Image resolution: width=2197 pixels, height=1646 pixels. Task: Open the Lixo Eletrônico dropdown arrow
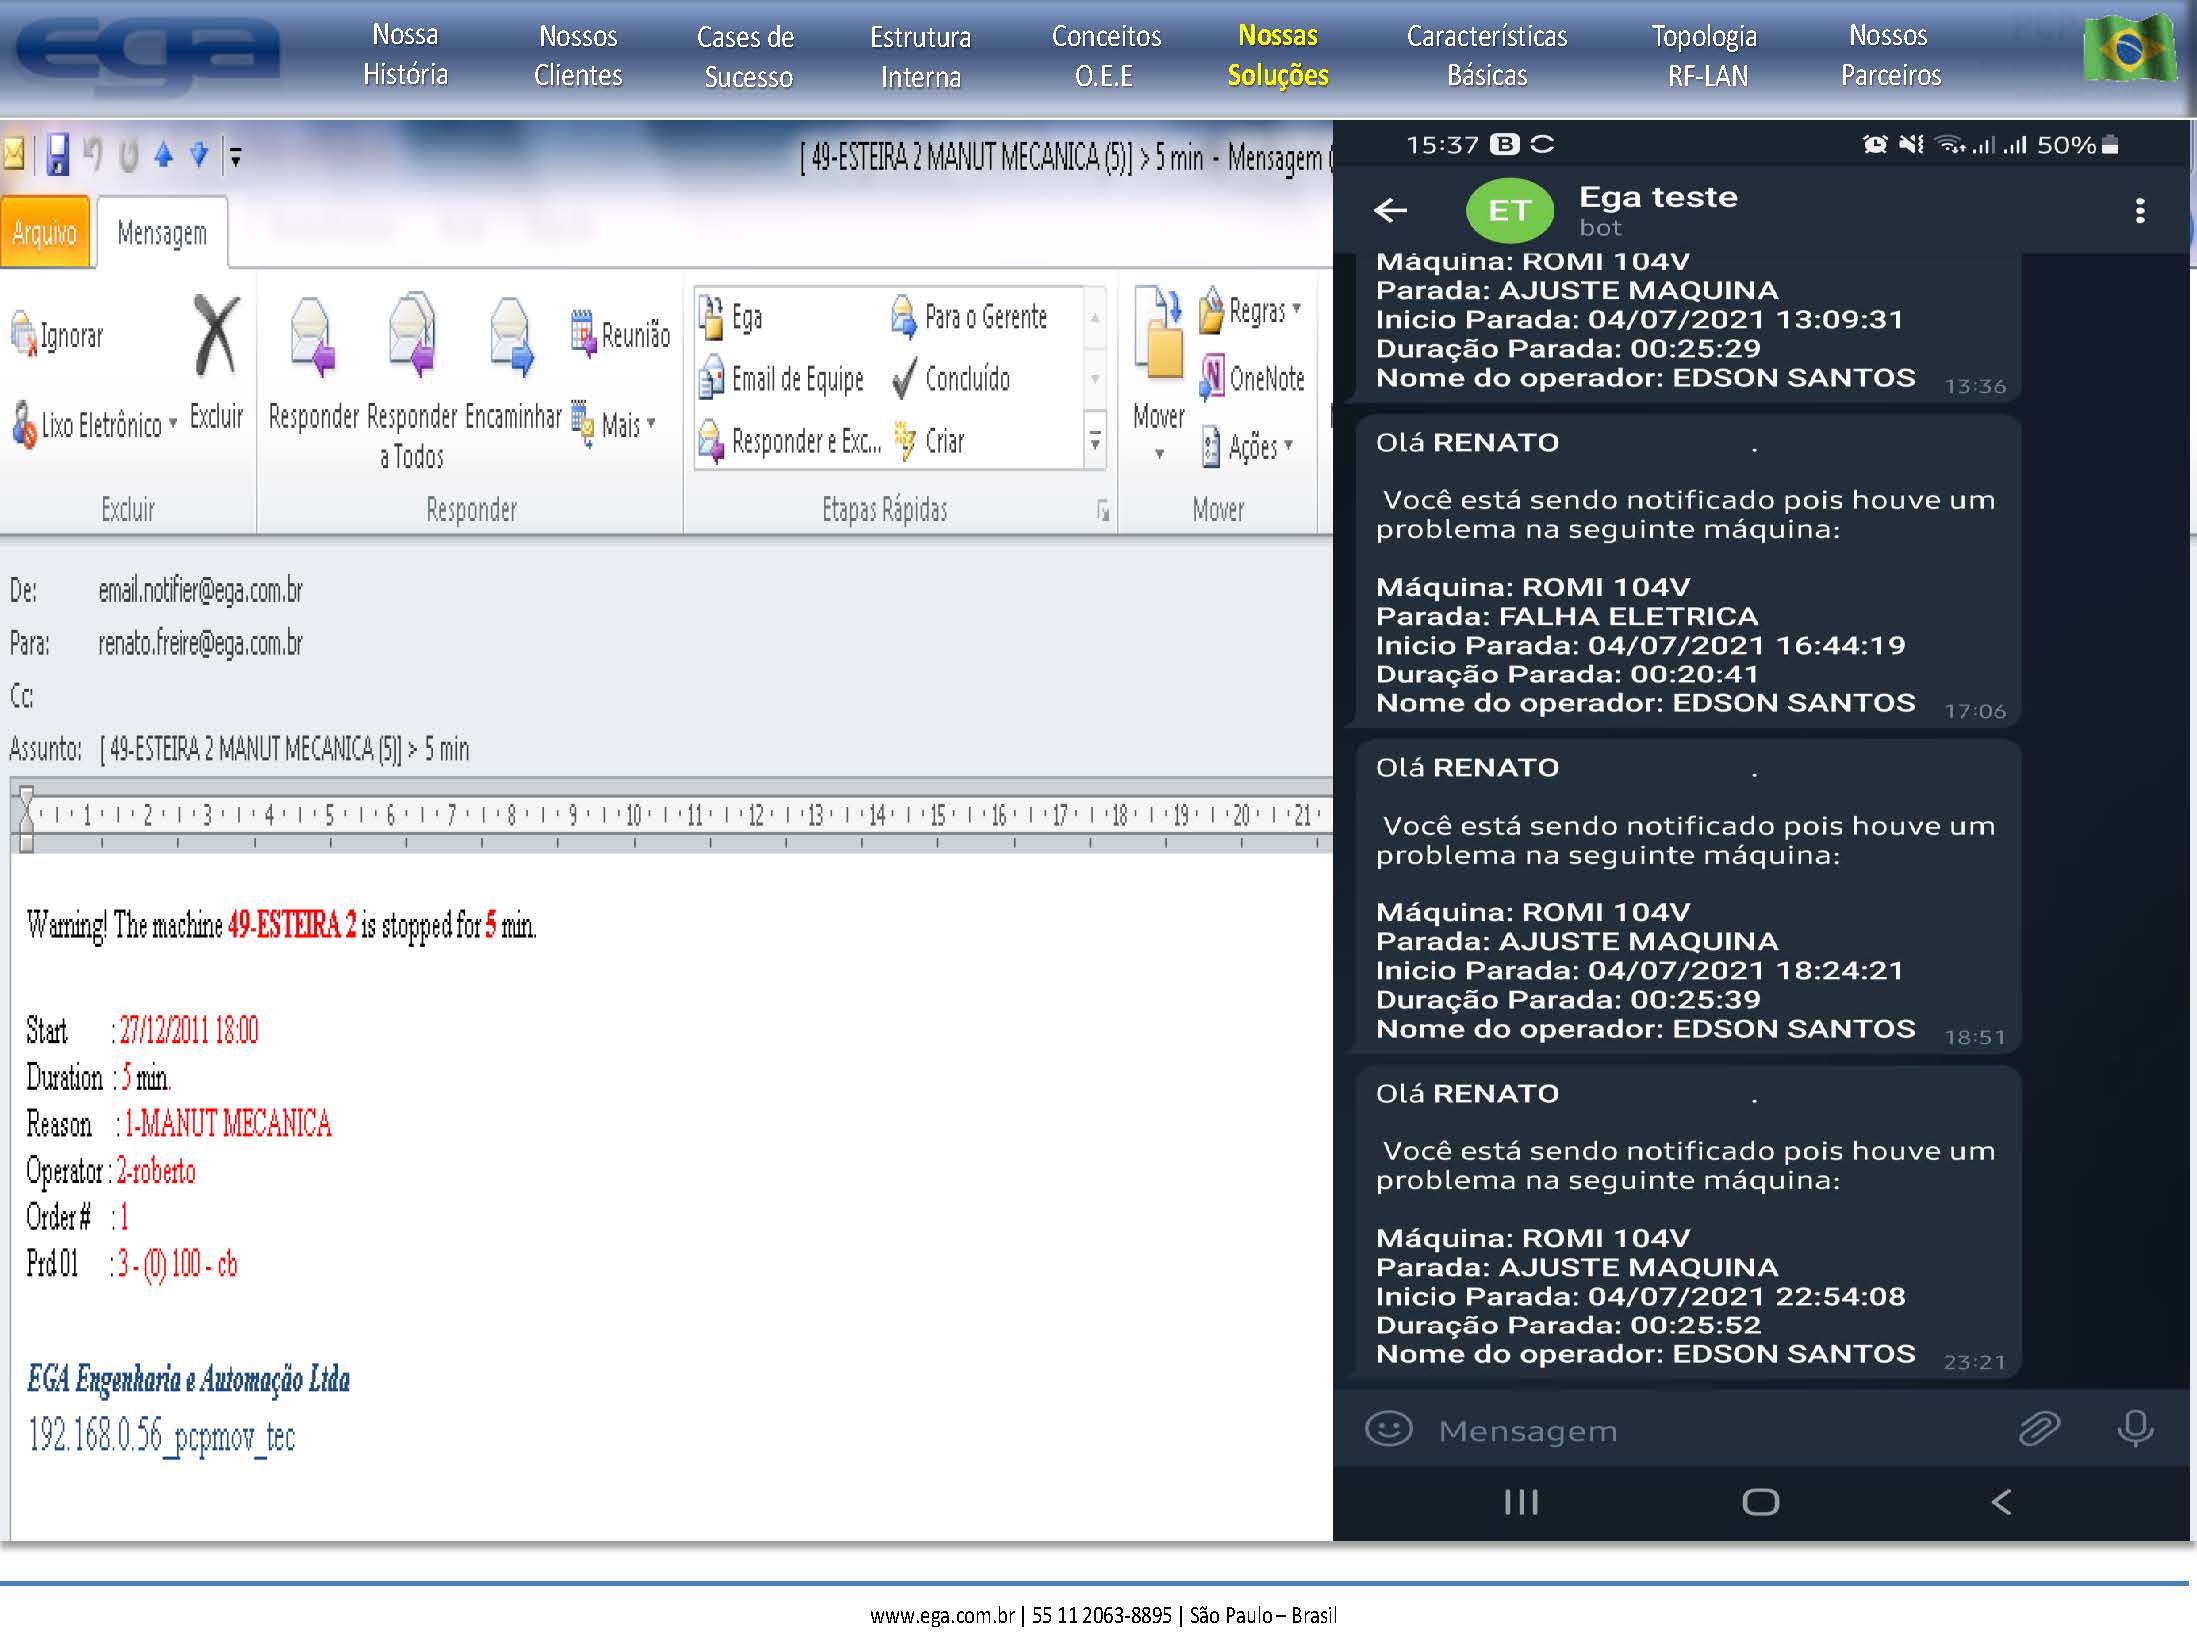(173, 424)
